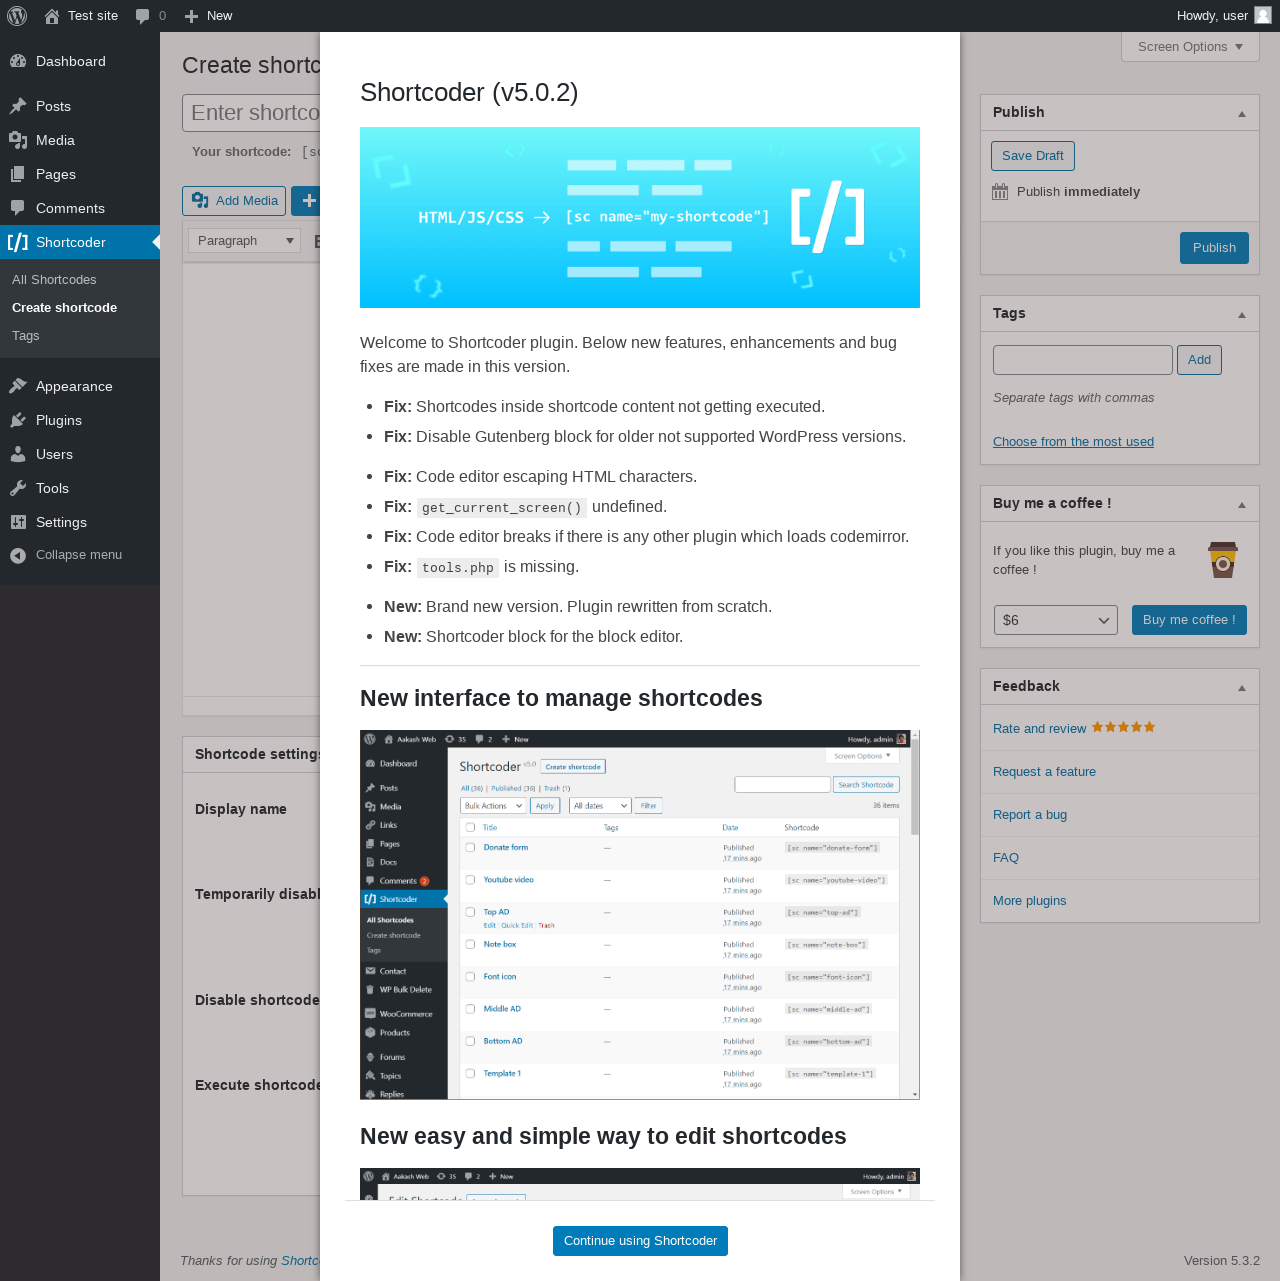Focus the tags input field
Image resolution: width=1280 pixels, height=1281 pixels.
1082,360
